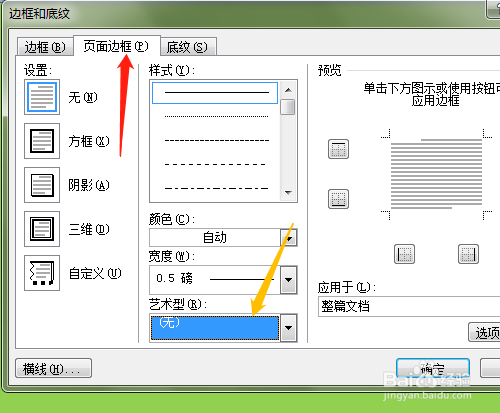Click the 0.5 磅 width field

point(215,280)
